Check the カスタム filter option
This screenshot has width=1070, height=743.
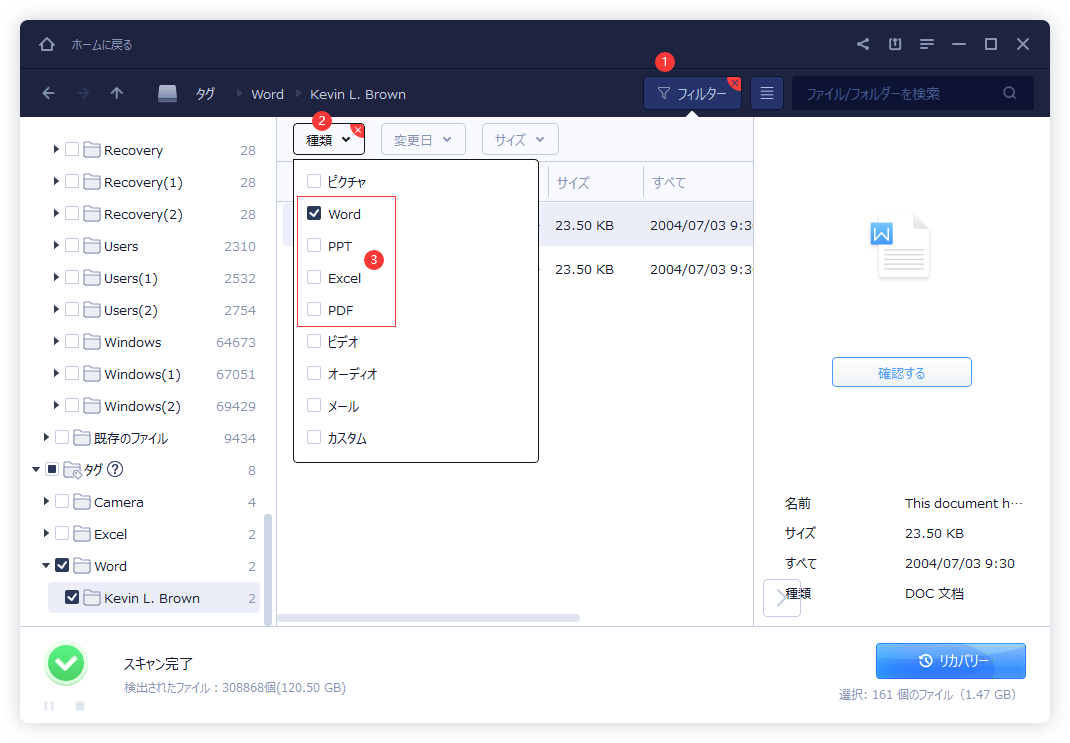[314, 437]
